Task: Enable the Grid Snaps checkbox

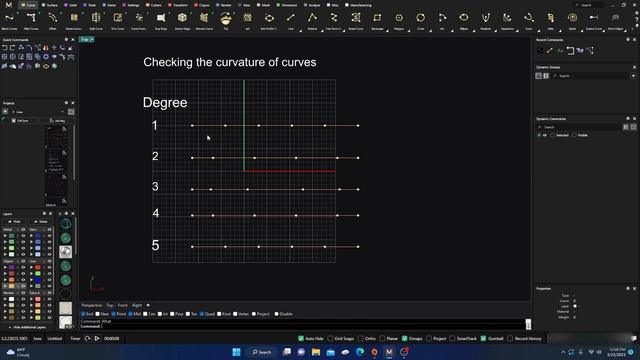Action: coord(330,338)
